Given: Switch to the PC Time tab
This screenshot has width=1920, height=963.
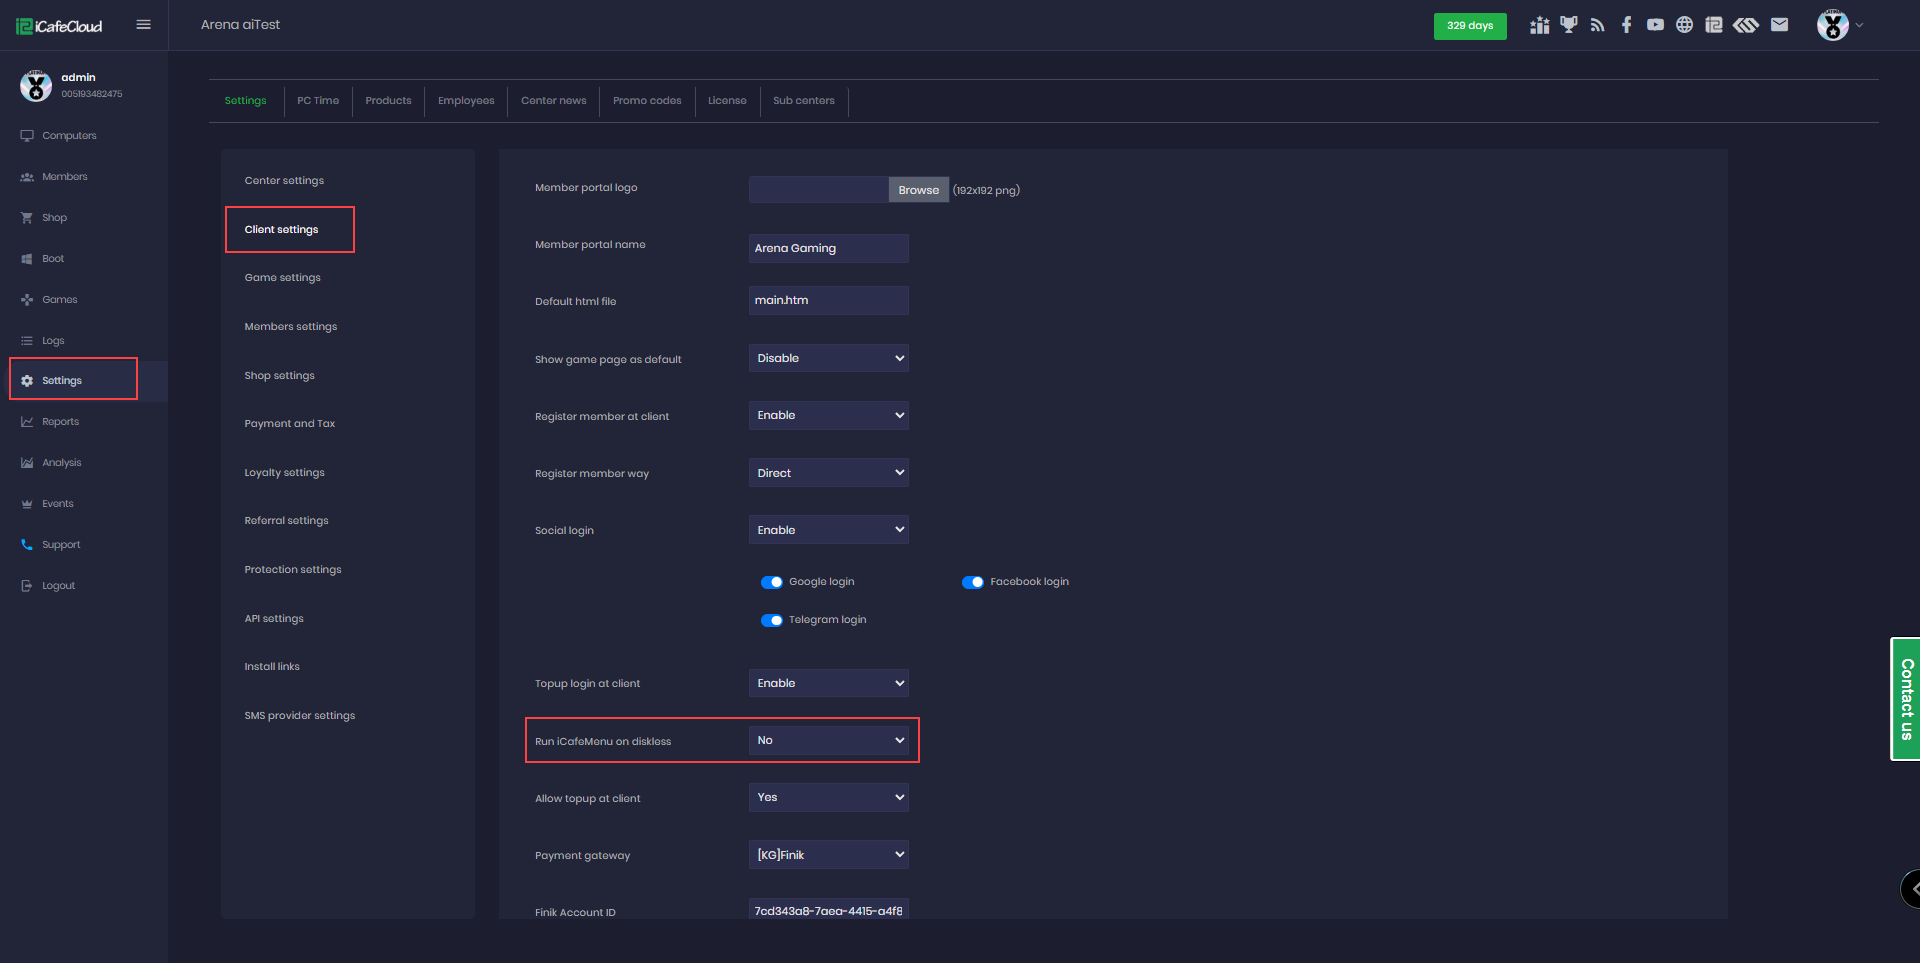Looking at the screenshot, I should pyautogui.click(x=318, y=101).
